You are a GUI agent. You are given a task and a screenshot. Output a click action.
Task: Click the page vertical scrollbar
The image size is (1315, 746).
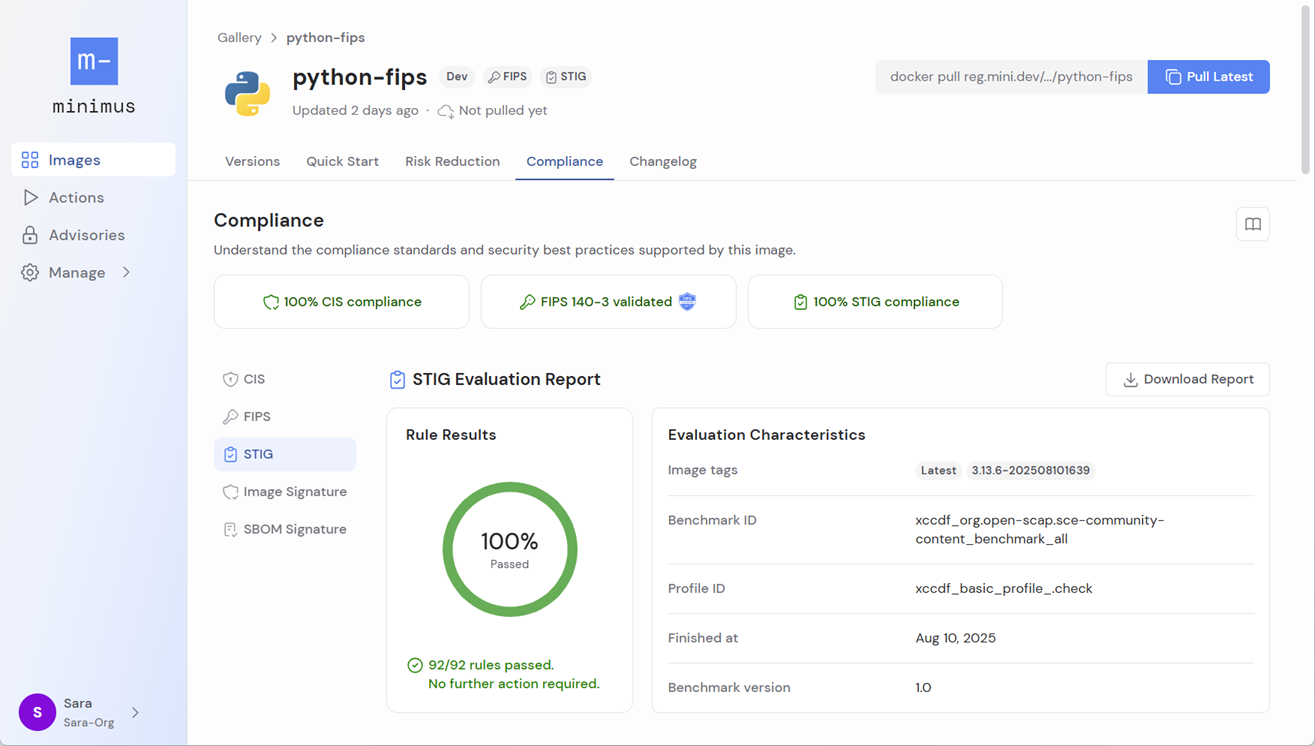pyautogui.click(x=1307, y=90)
